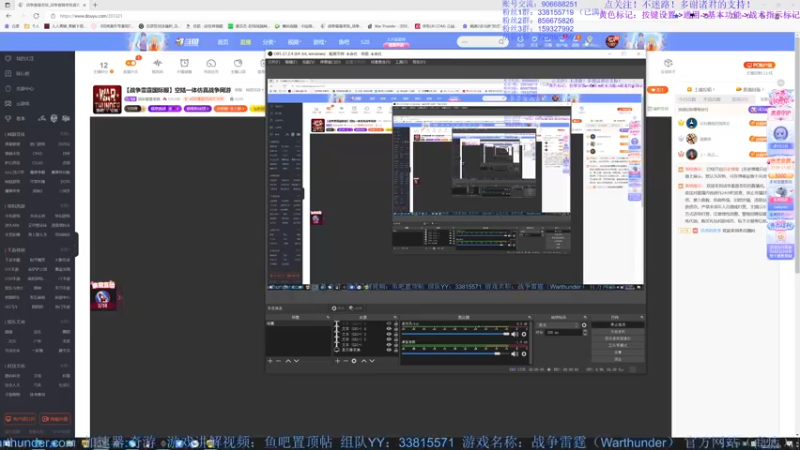The height and width of the screenshot is (450, 800).
Task: Move scene up in OBS scenes panel
Action: 288,361
